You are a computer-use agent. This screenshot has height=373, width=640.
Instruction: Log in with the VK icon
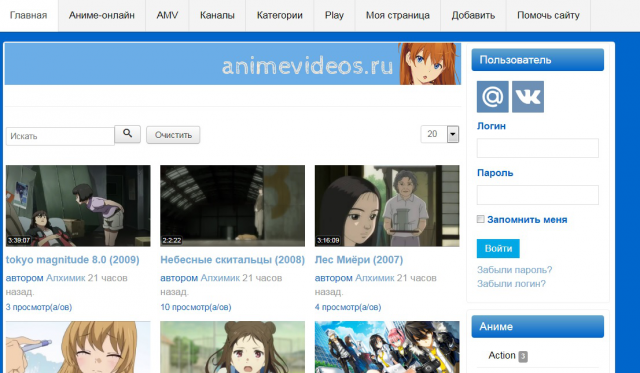click(x=528, y=97)
